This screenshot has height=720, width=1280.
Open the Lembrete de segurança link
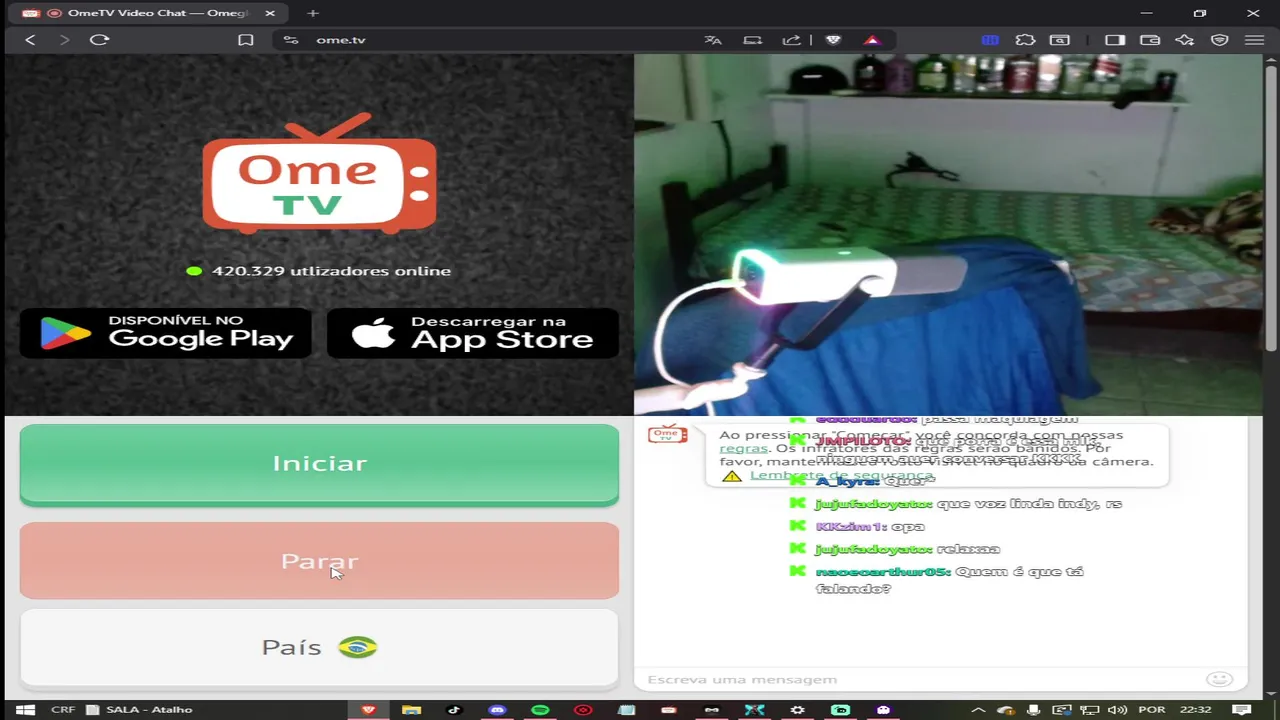[842, 475]
